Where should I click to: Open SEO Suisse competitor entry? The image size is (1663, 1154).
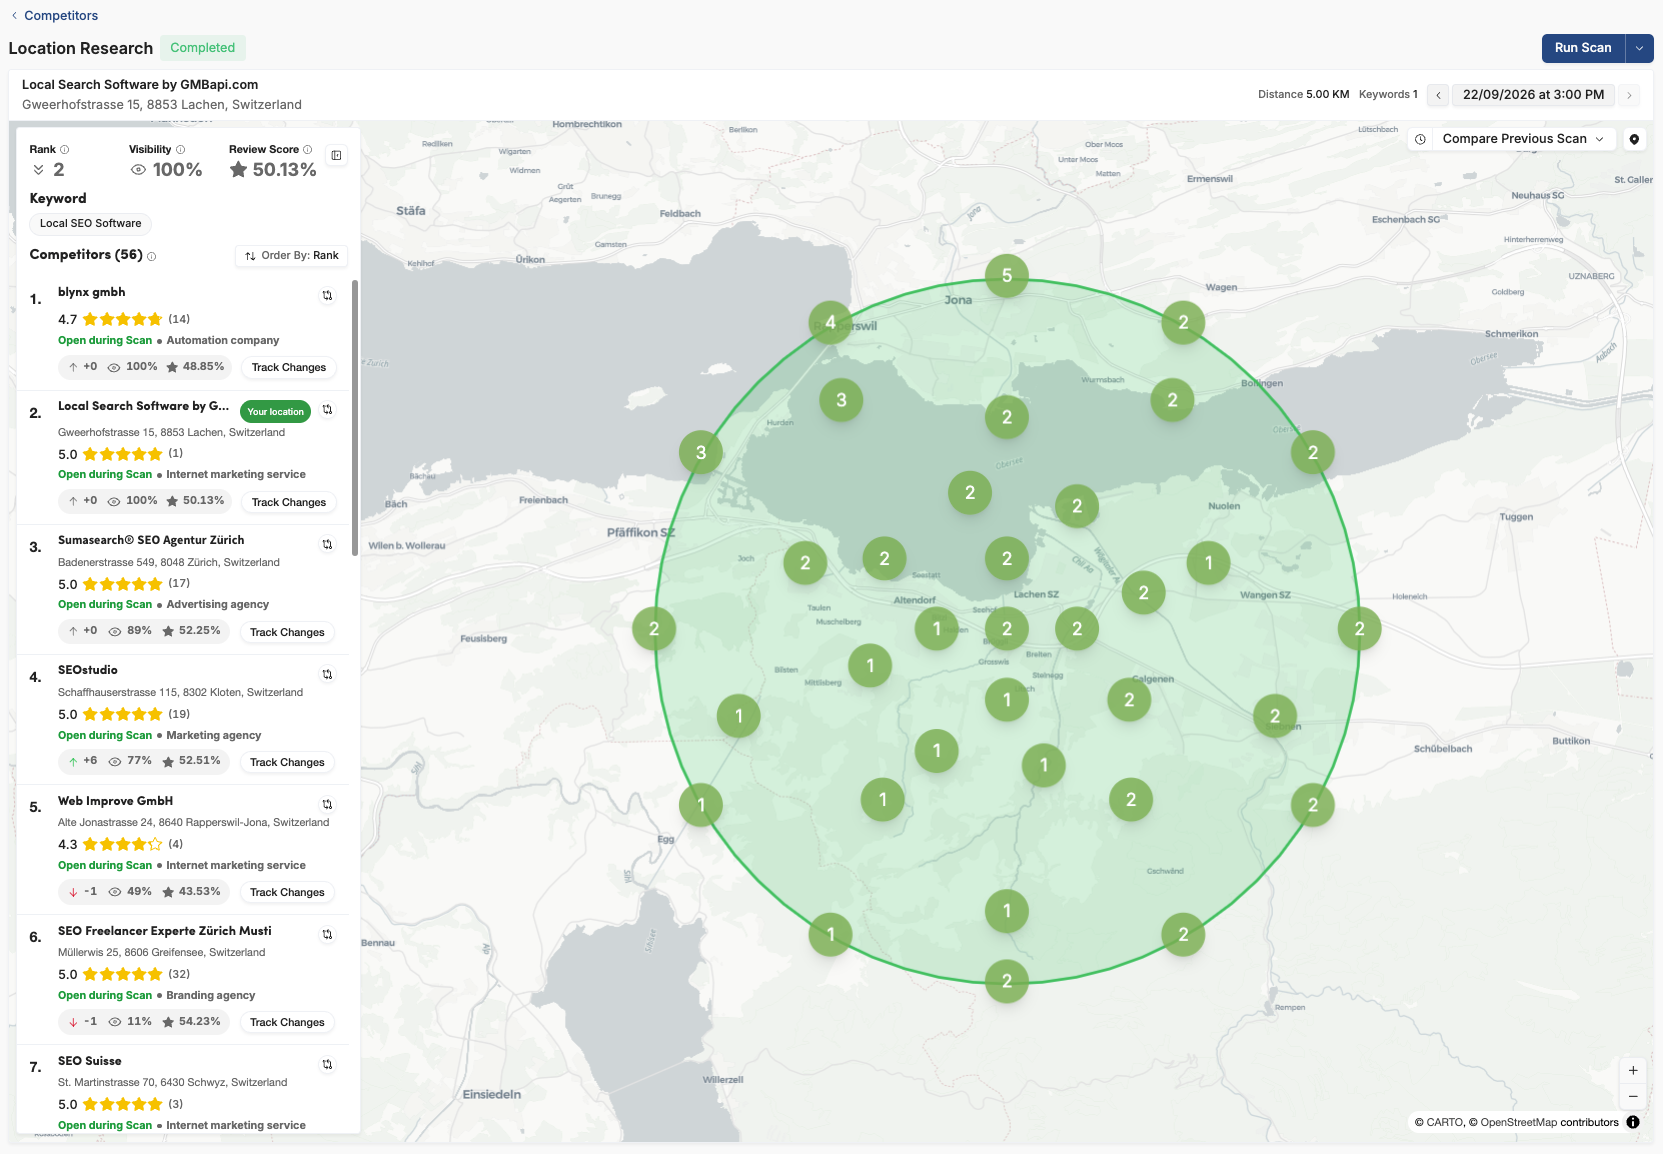[183, 1090]
